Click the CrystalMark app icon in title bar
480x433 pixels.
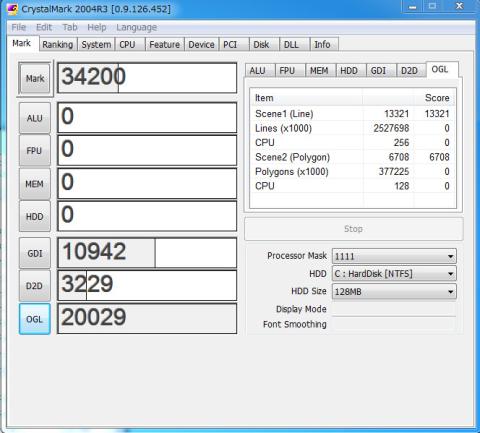point(12,9)
